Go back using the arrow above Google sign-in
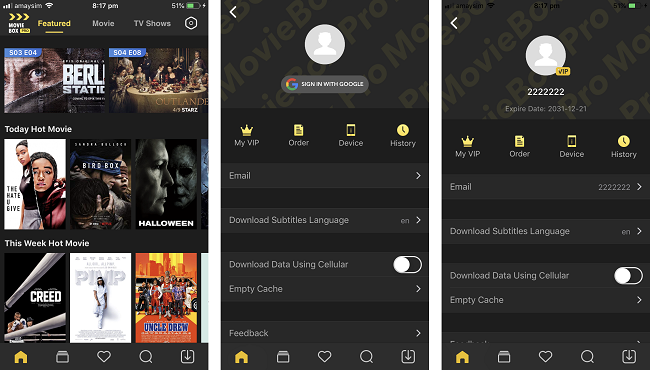 click(x=233, y=12)
